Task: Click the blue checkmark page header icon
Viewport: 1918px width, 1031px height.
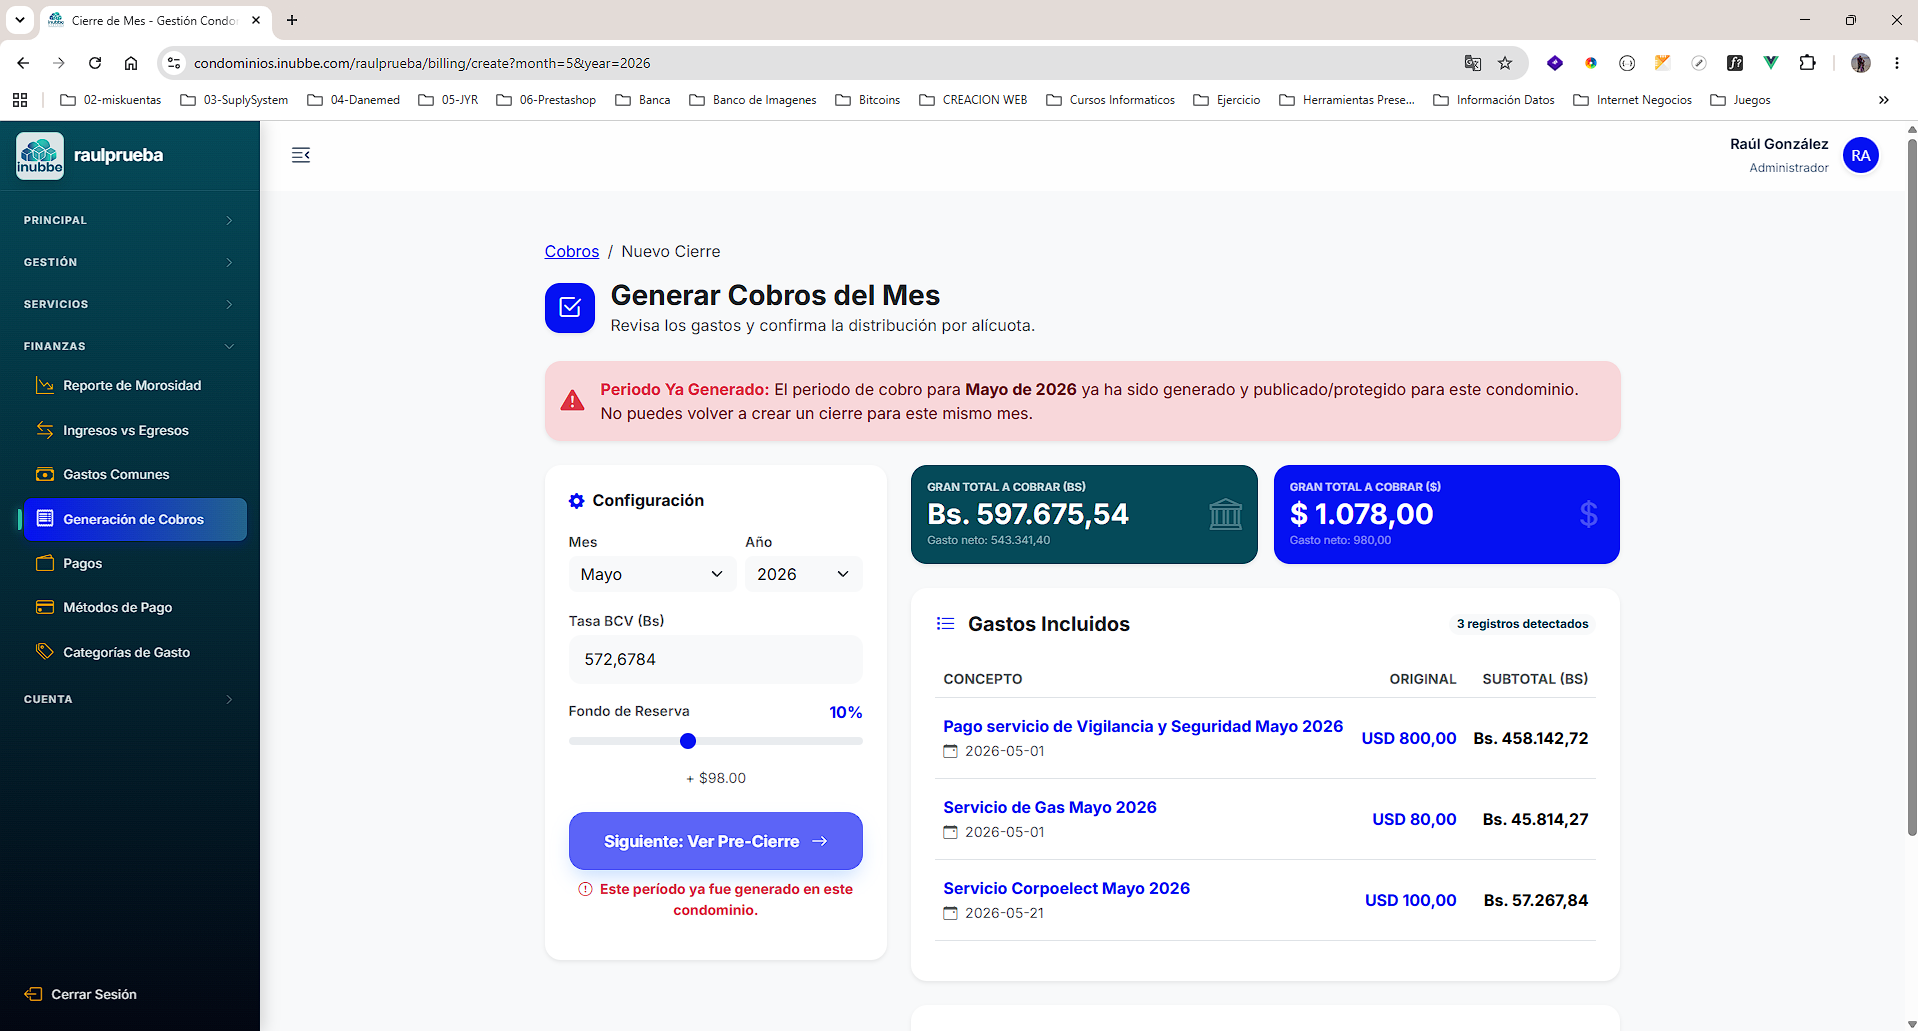Action: (570, 308)
